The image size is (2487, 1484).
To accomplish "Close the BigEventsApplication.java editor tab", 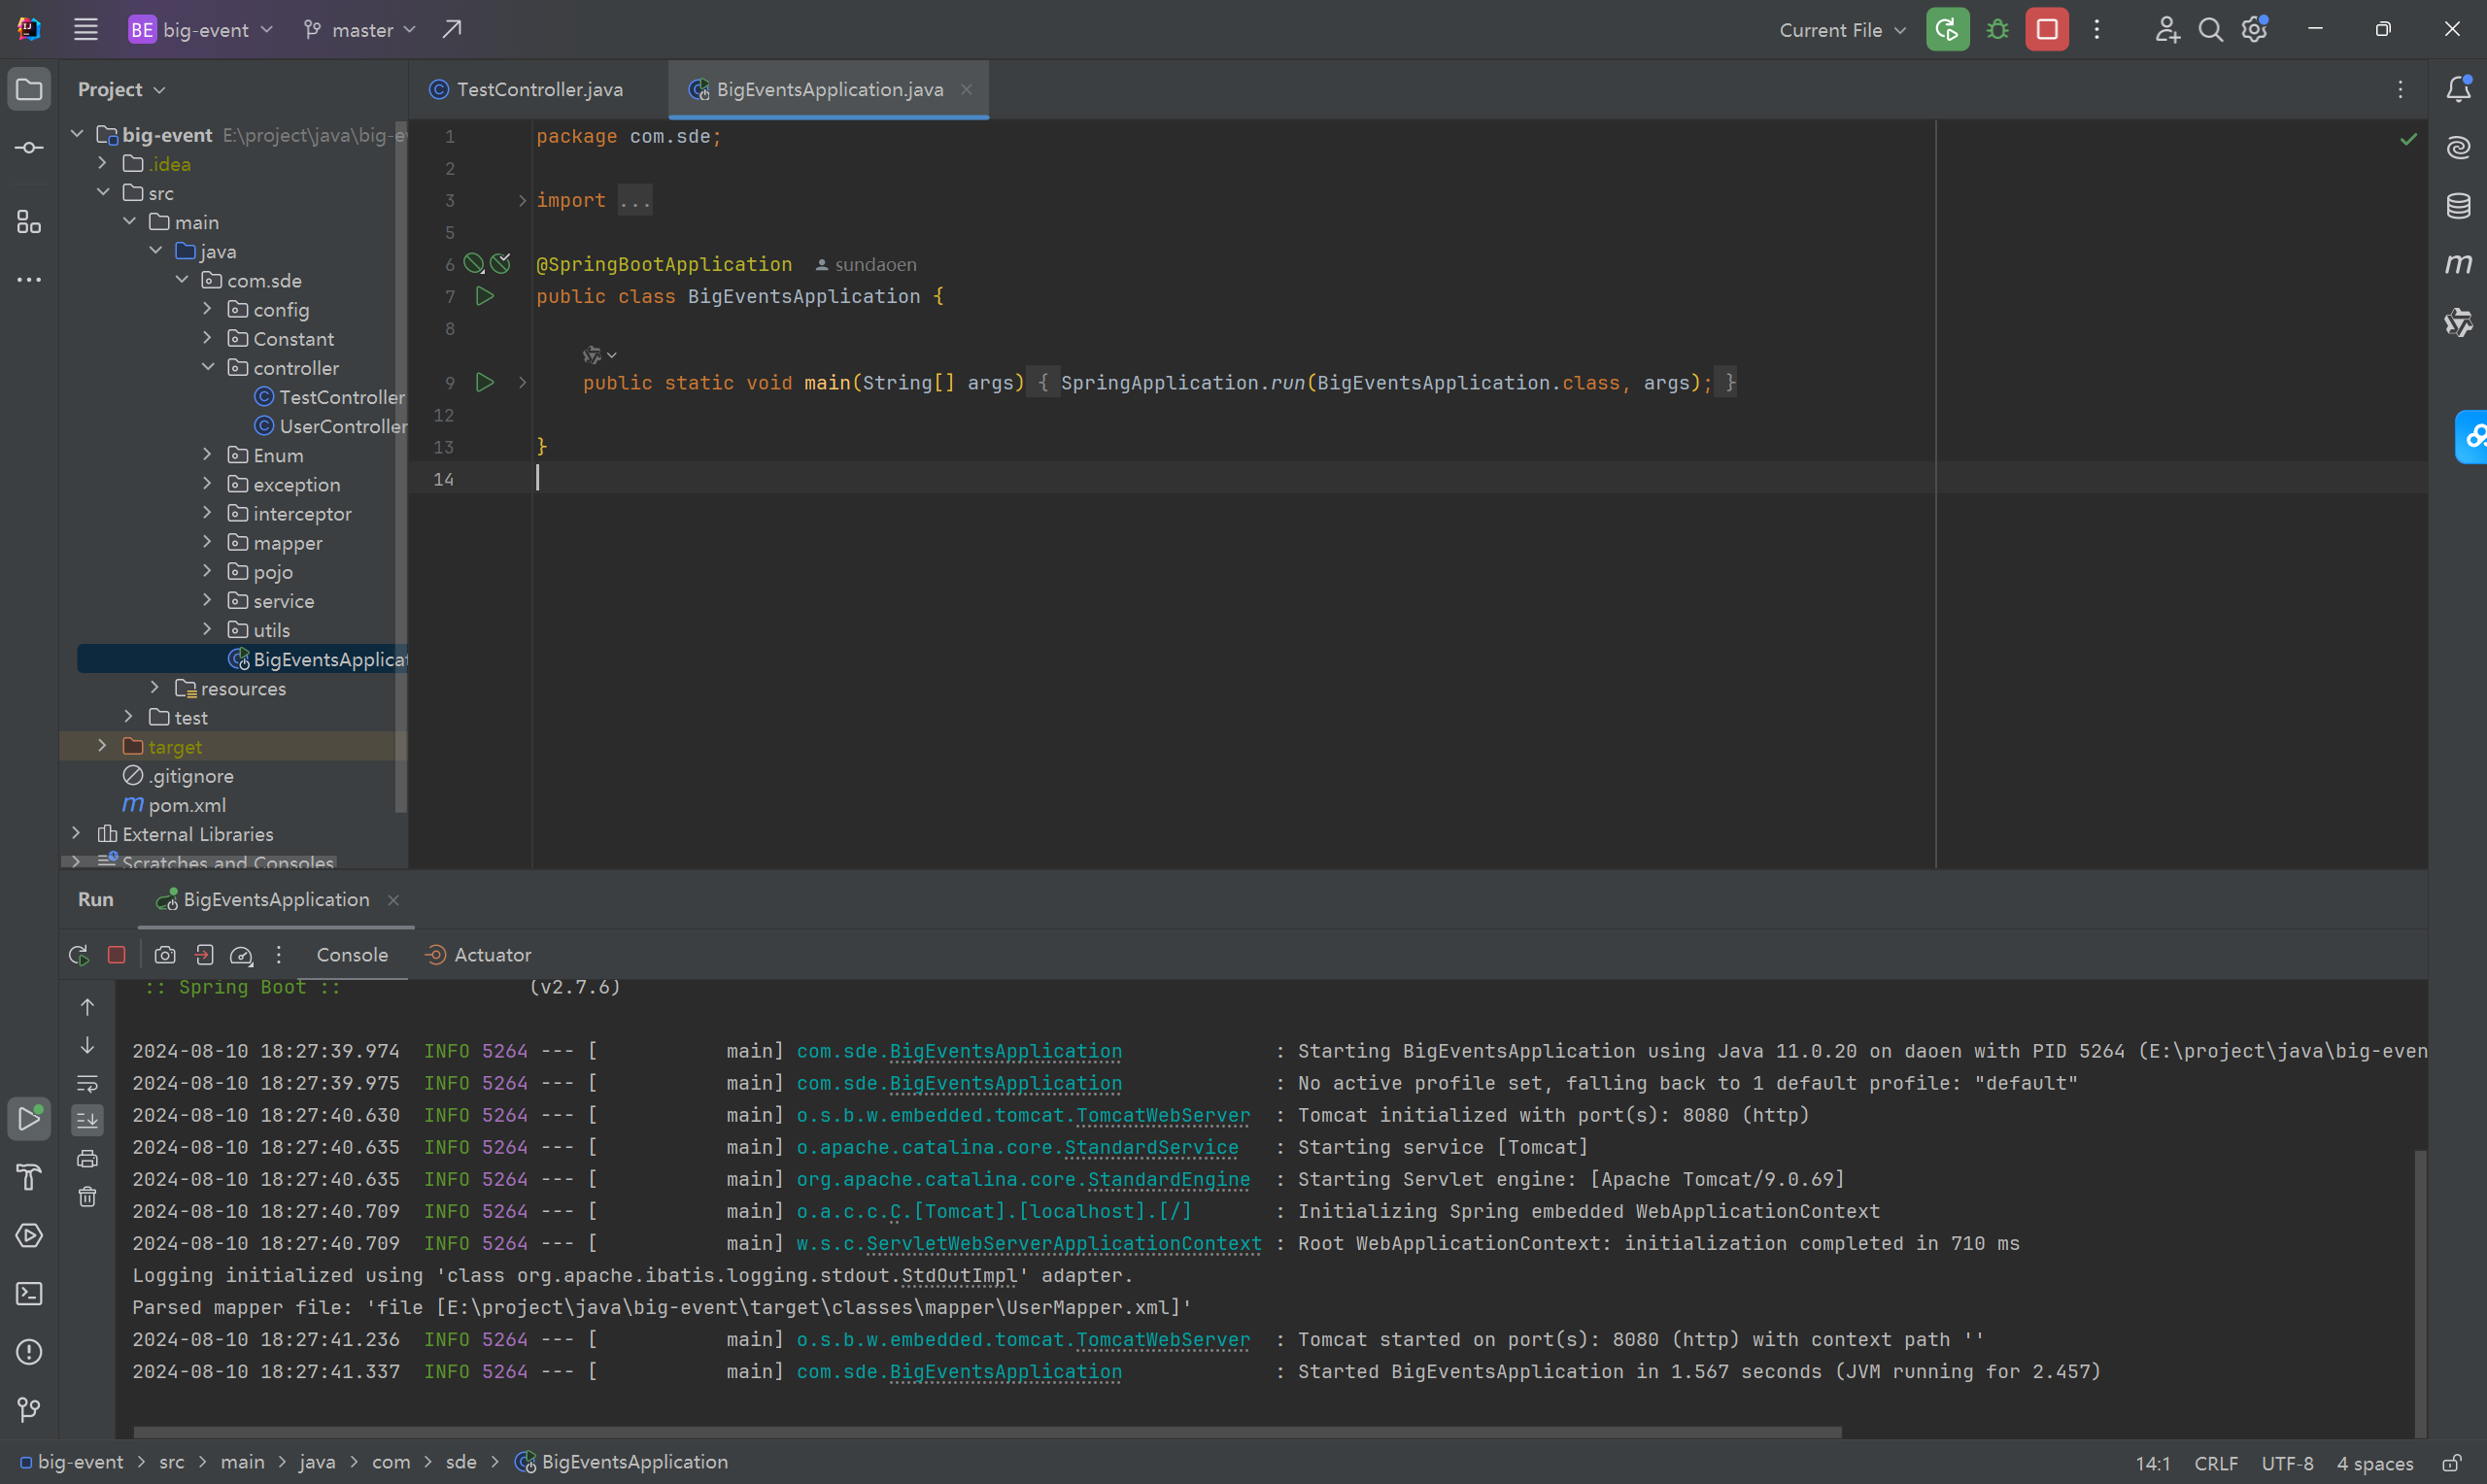I will (x=966, y=89).
